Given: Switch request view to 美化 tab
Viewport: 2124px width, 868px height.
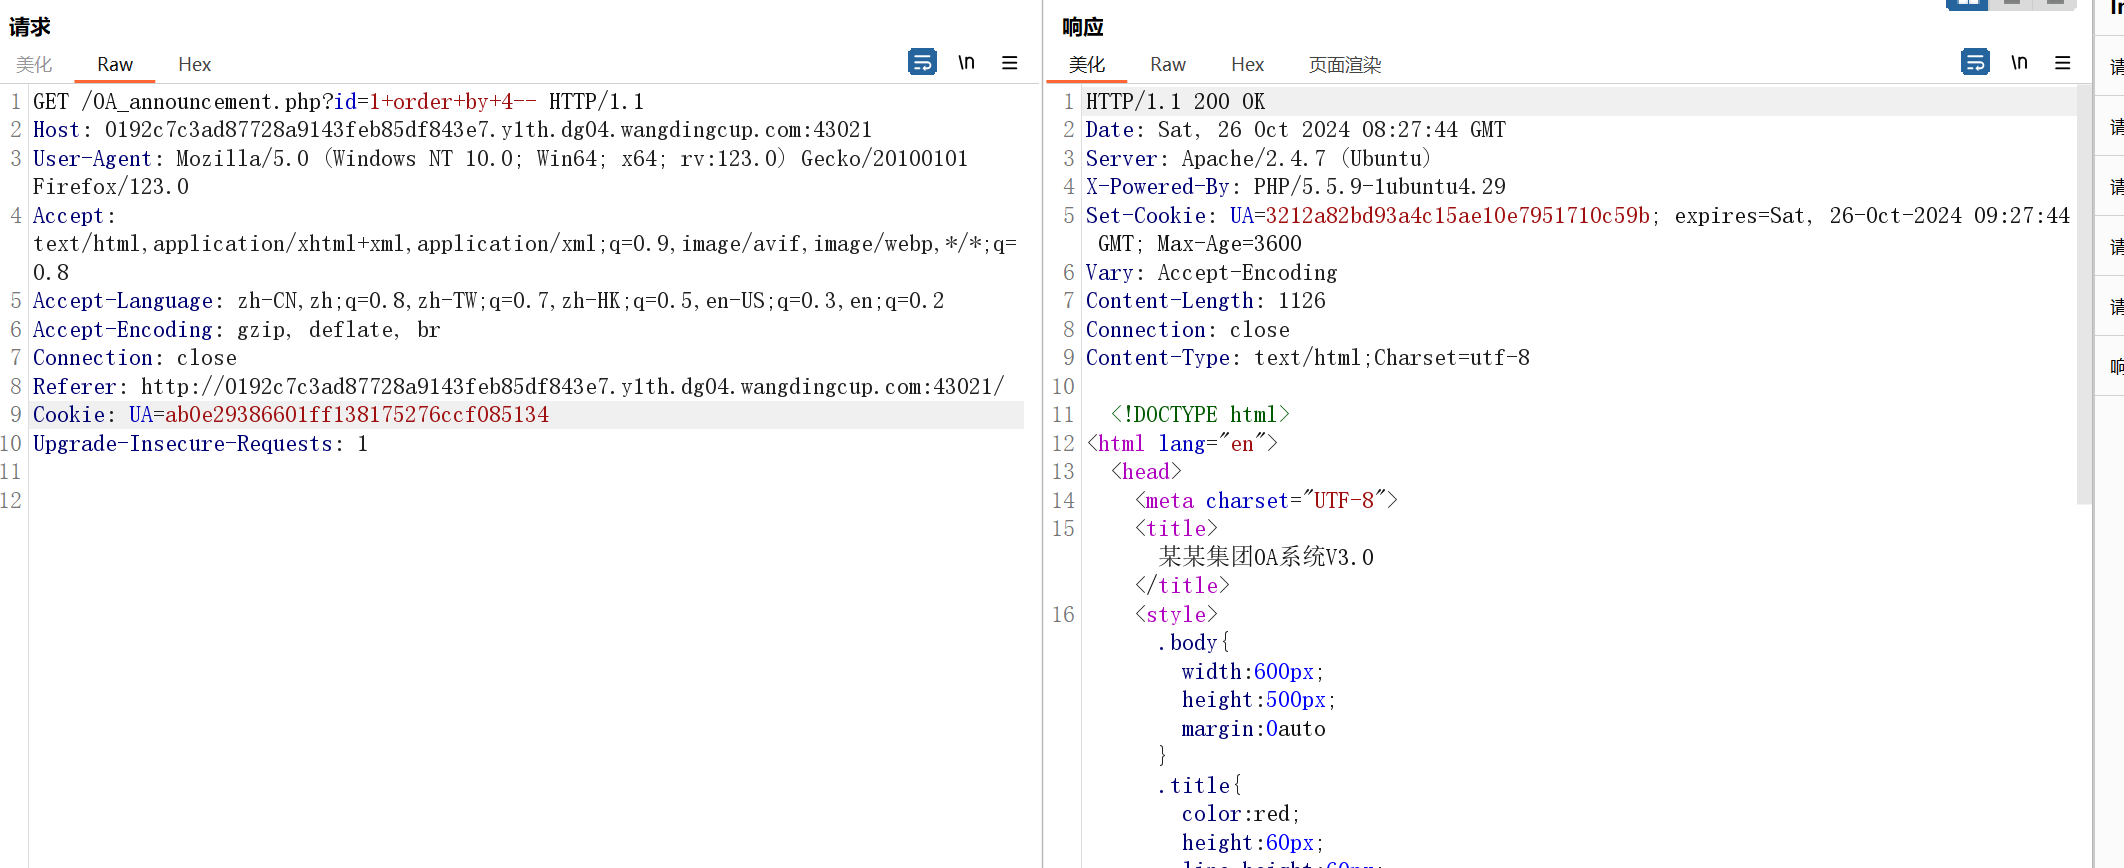Looking at the screenshot, I should click(34, 64).
